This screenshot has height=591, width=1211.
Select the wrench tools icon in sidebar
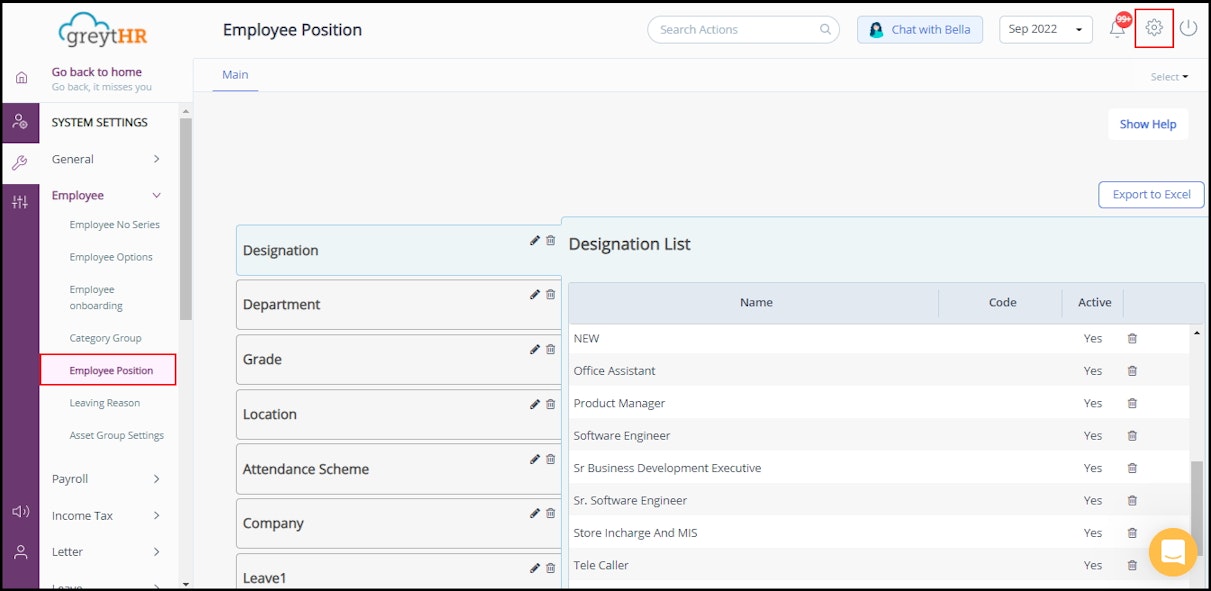(20, 160)
